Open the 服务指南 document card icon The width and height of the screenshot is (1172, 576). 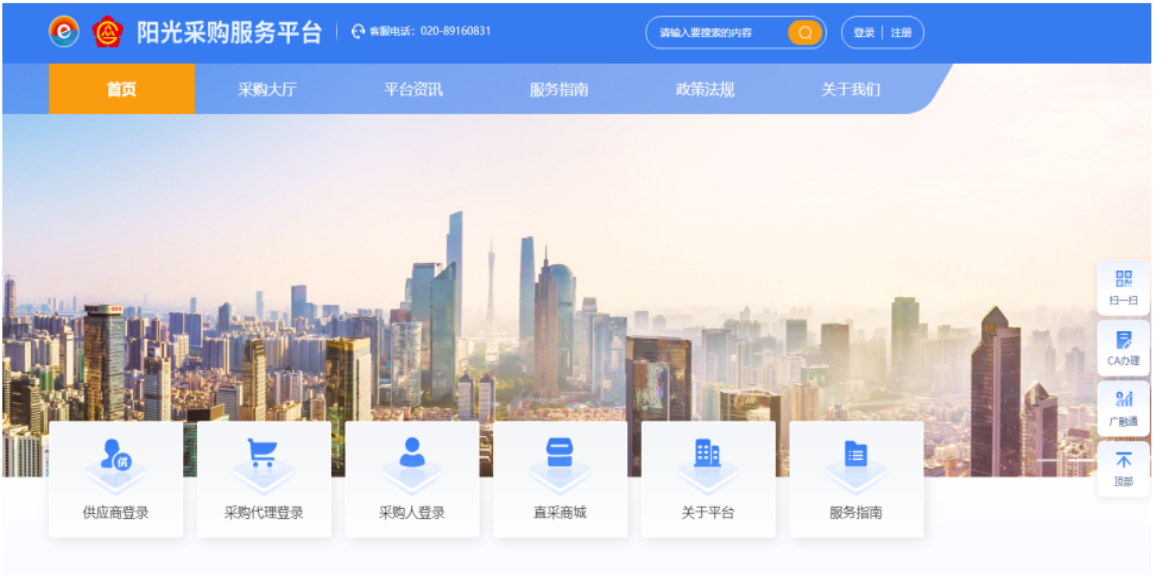(856, 454)
